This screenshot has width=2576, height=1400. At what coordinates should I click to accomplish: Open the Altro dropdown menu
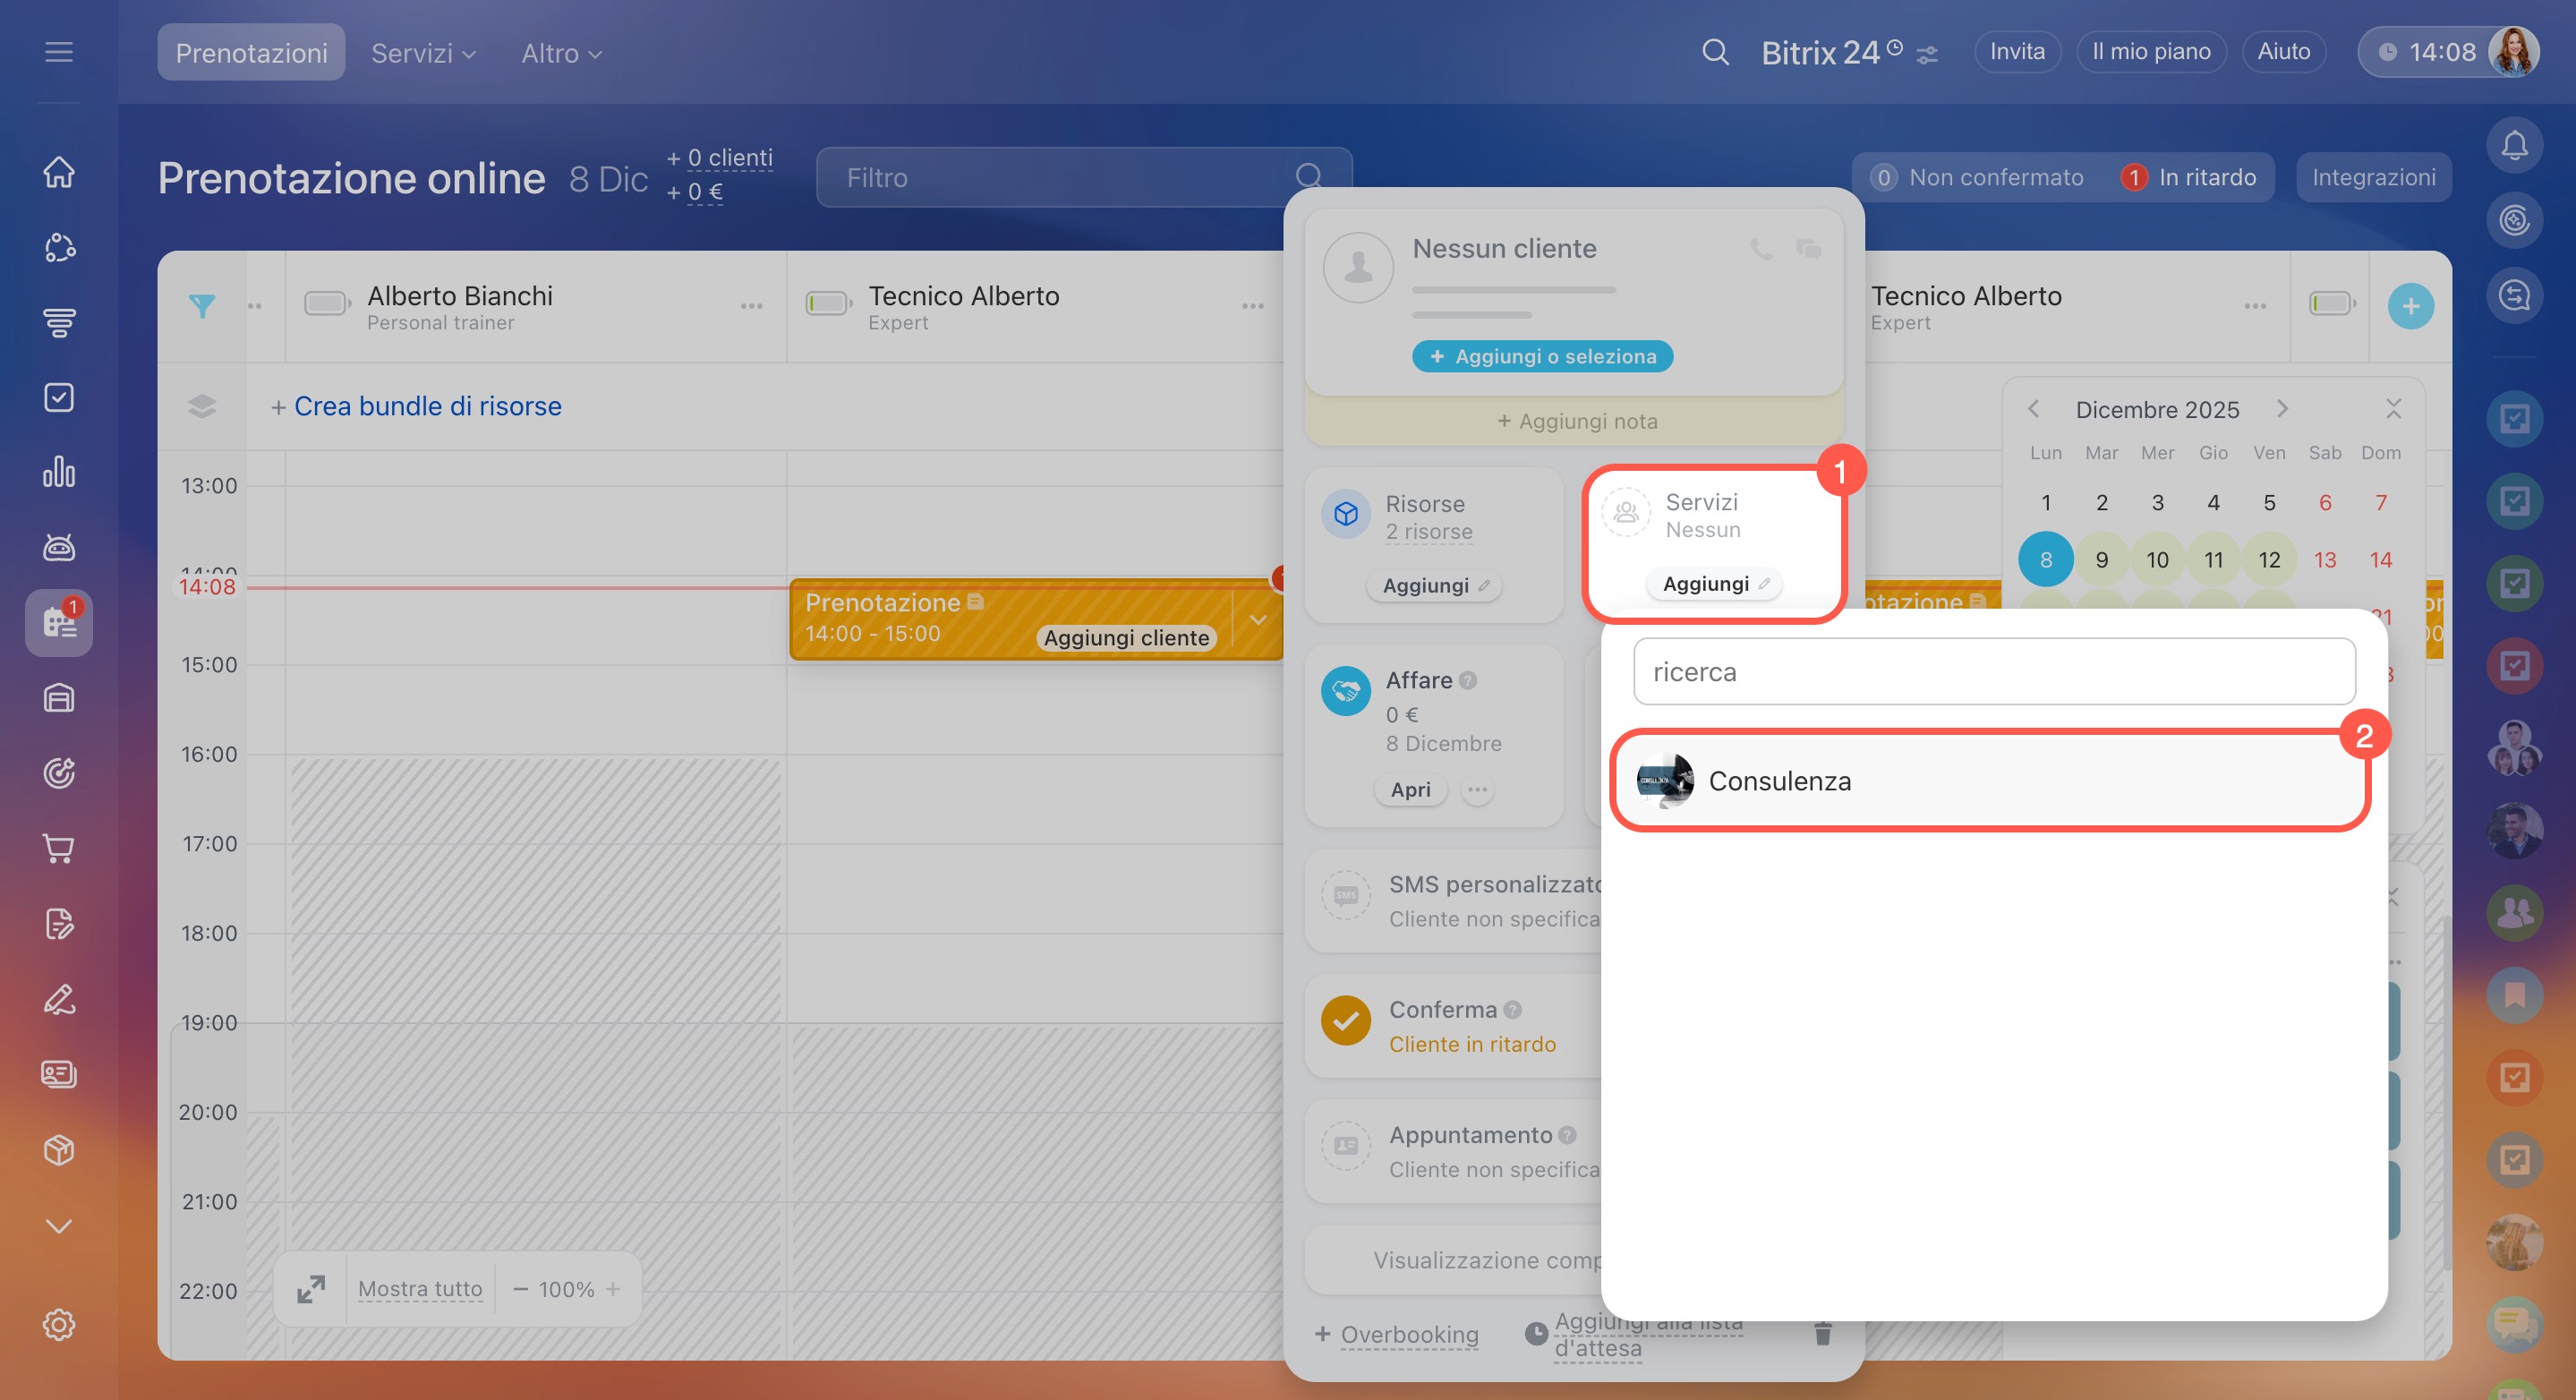click(561, 53)
